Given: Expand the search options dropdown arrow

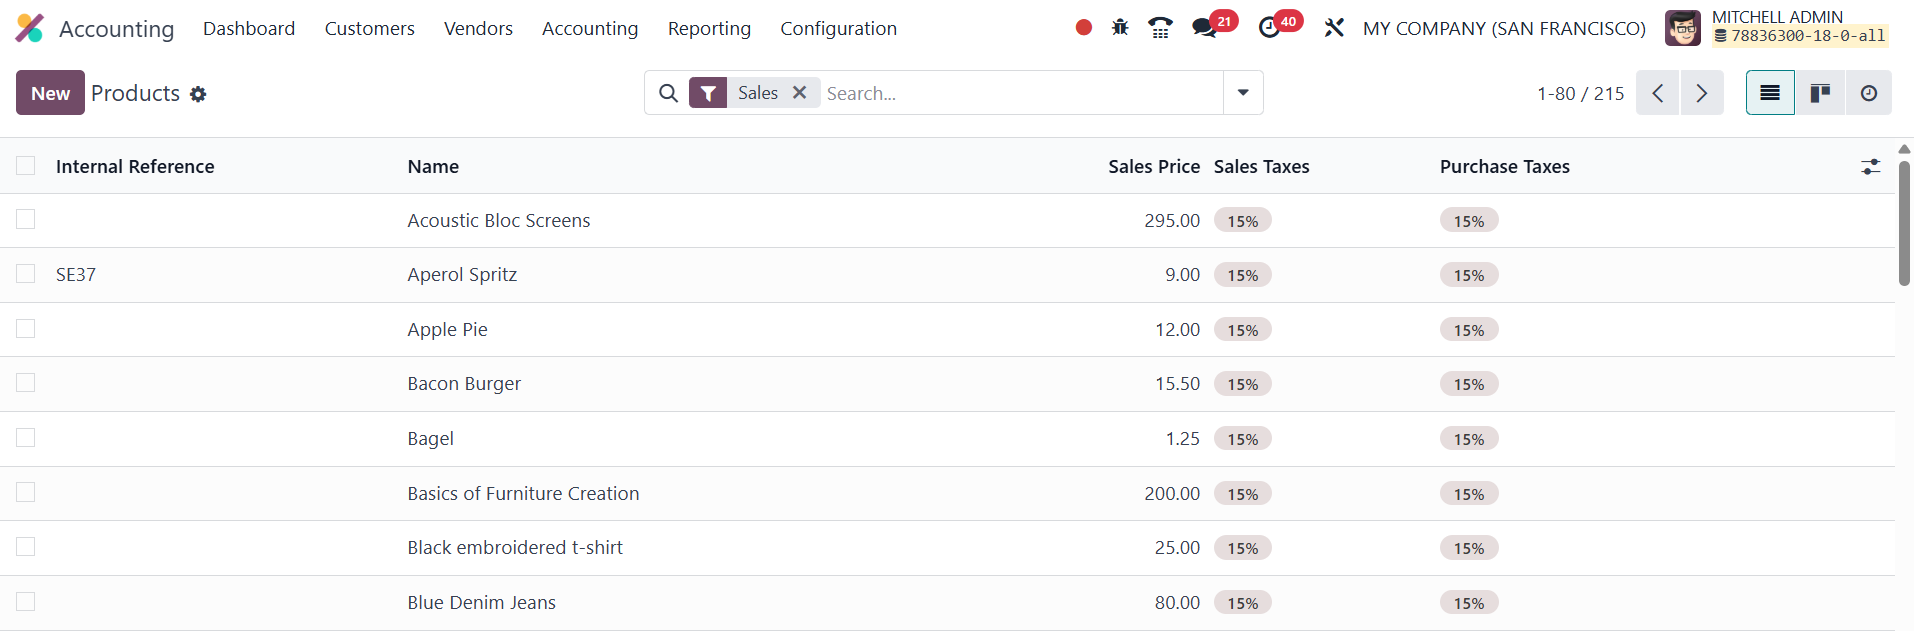Looking at the screenshot, I should (1243, 93).
